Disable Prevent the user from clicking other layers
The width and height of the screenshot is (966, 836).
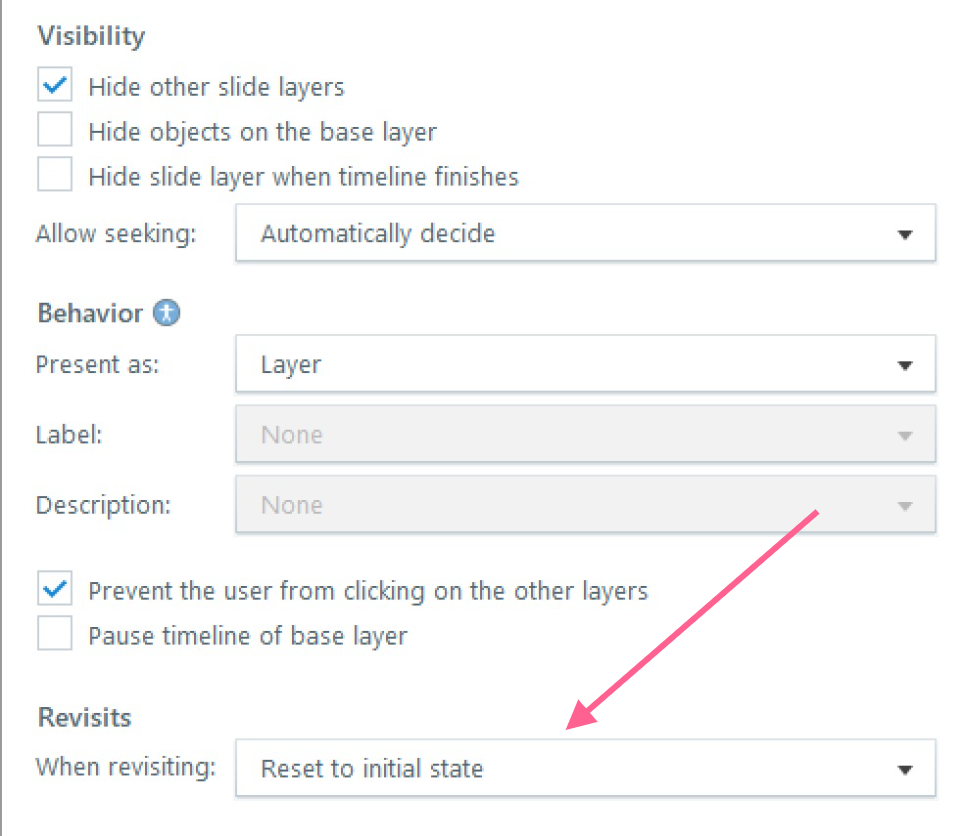click(x=54, y=590)
